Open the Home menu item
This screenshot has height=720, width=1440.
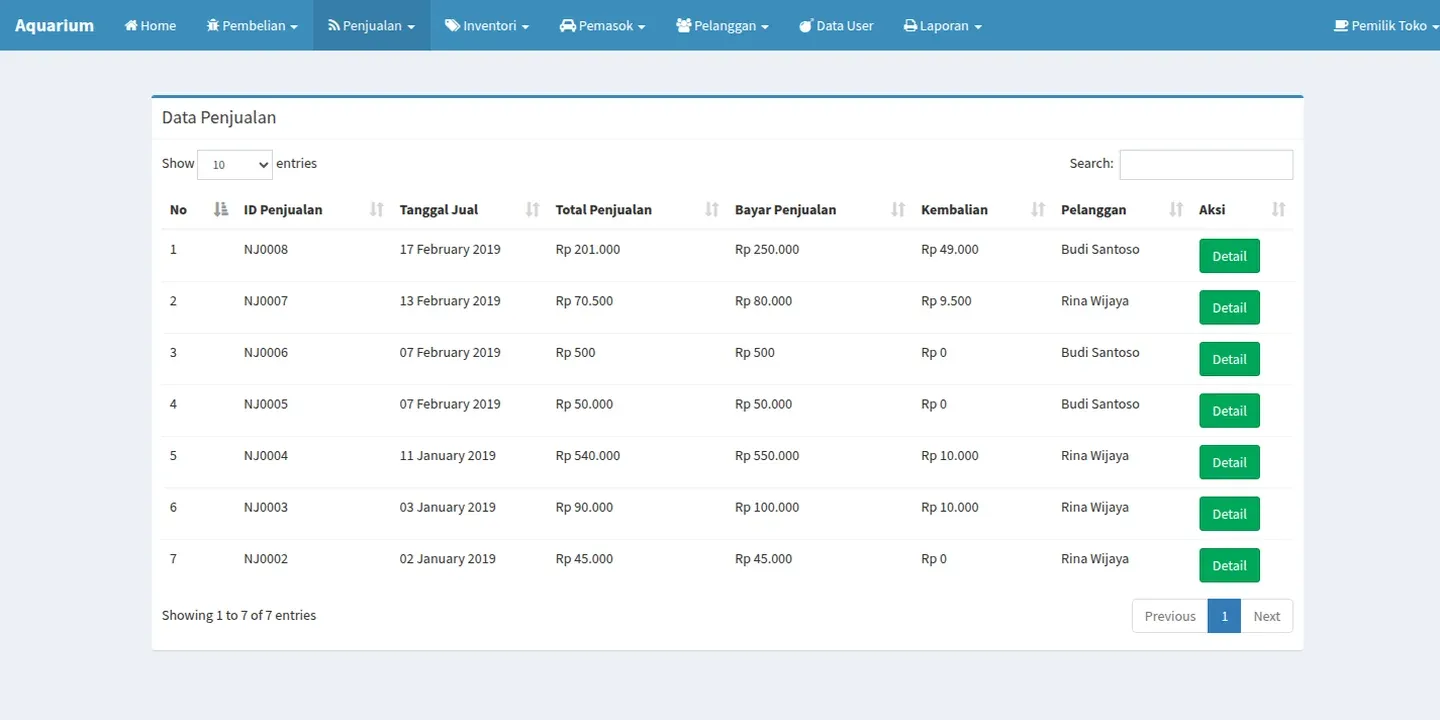150,25
